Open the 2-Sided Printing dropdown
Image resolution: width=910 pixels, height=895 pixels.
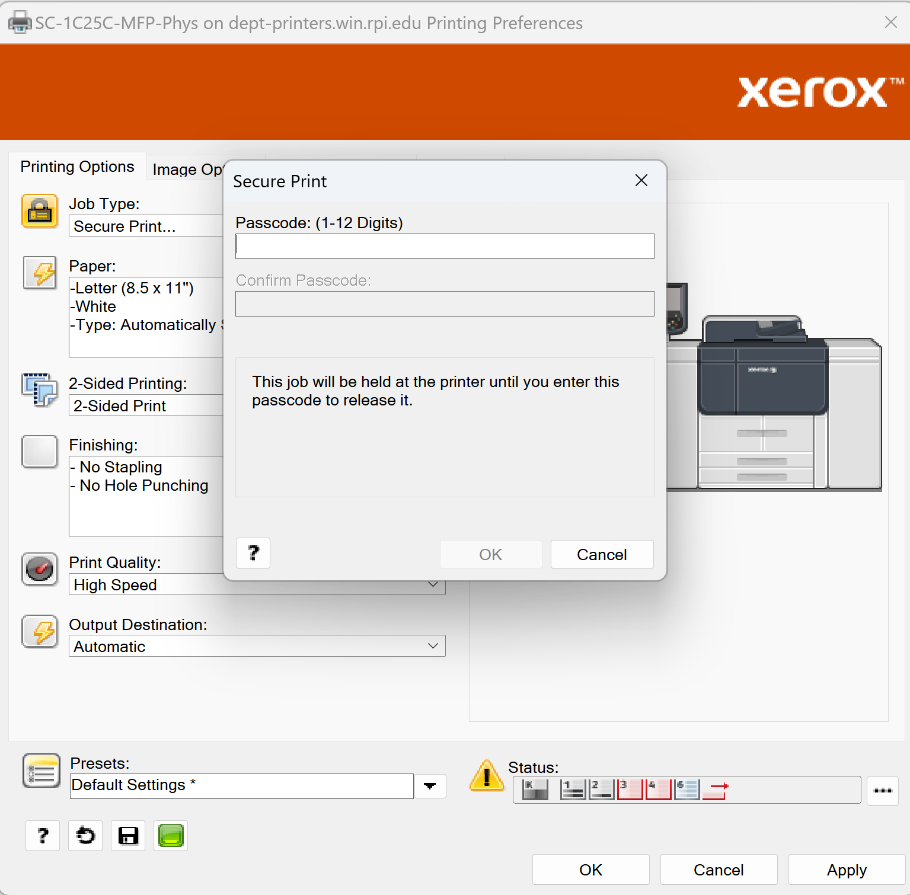[146, 406]
